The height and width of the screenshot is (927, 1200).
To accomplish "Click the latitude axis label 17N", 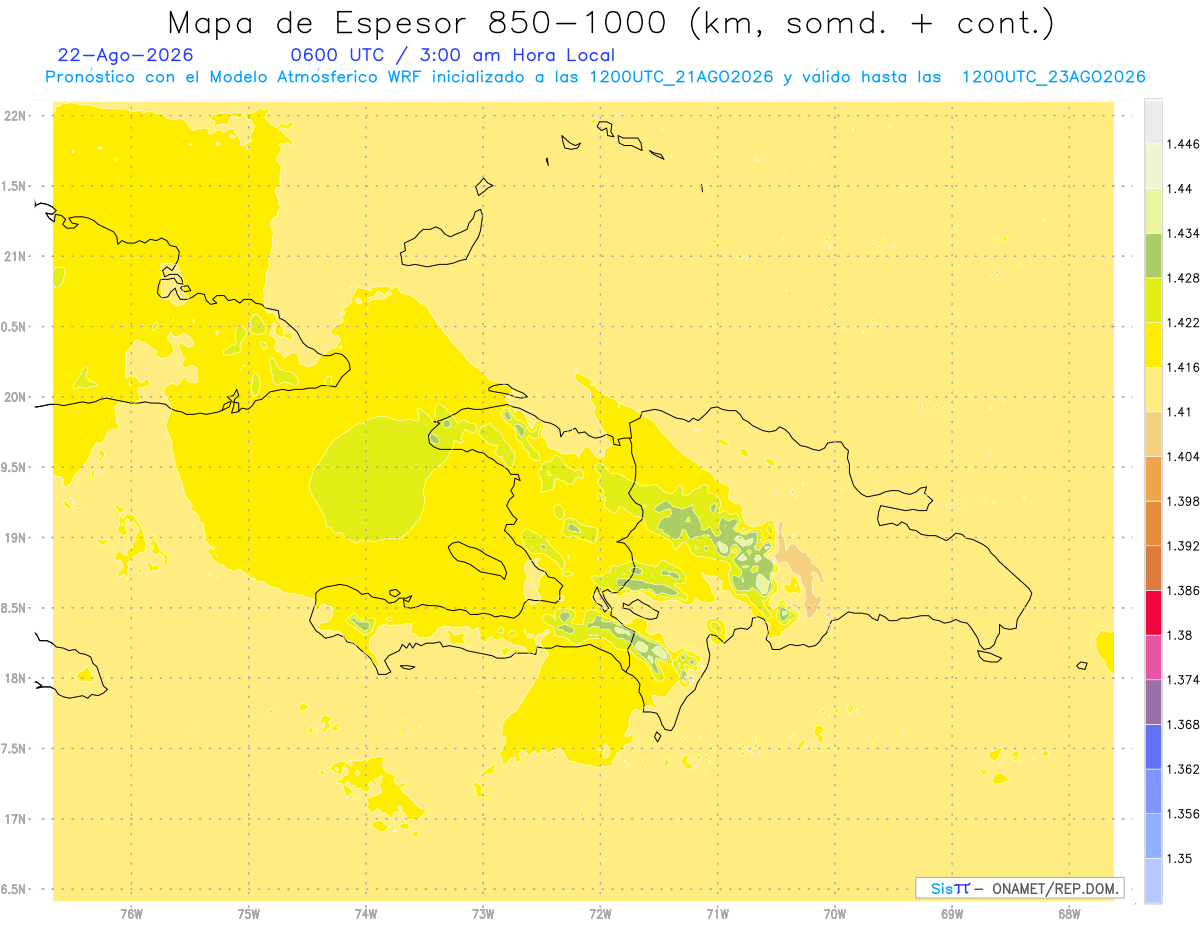I will coord(16,819).
